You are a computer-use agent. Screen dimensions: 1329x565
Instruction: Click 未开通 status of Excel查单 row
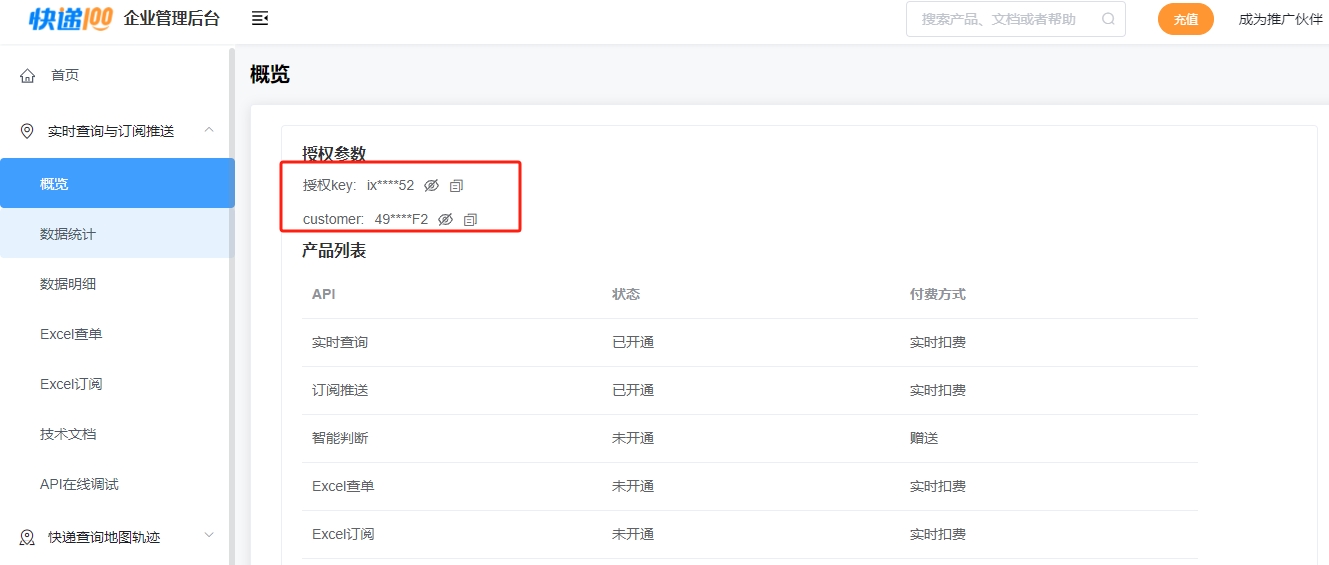click(x=633, y=486)
